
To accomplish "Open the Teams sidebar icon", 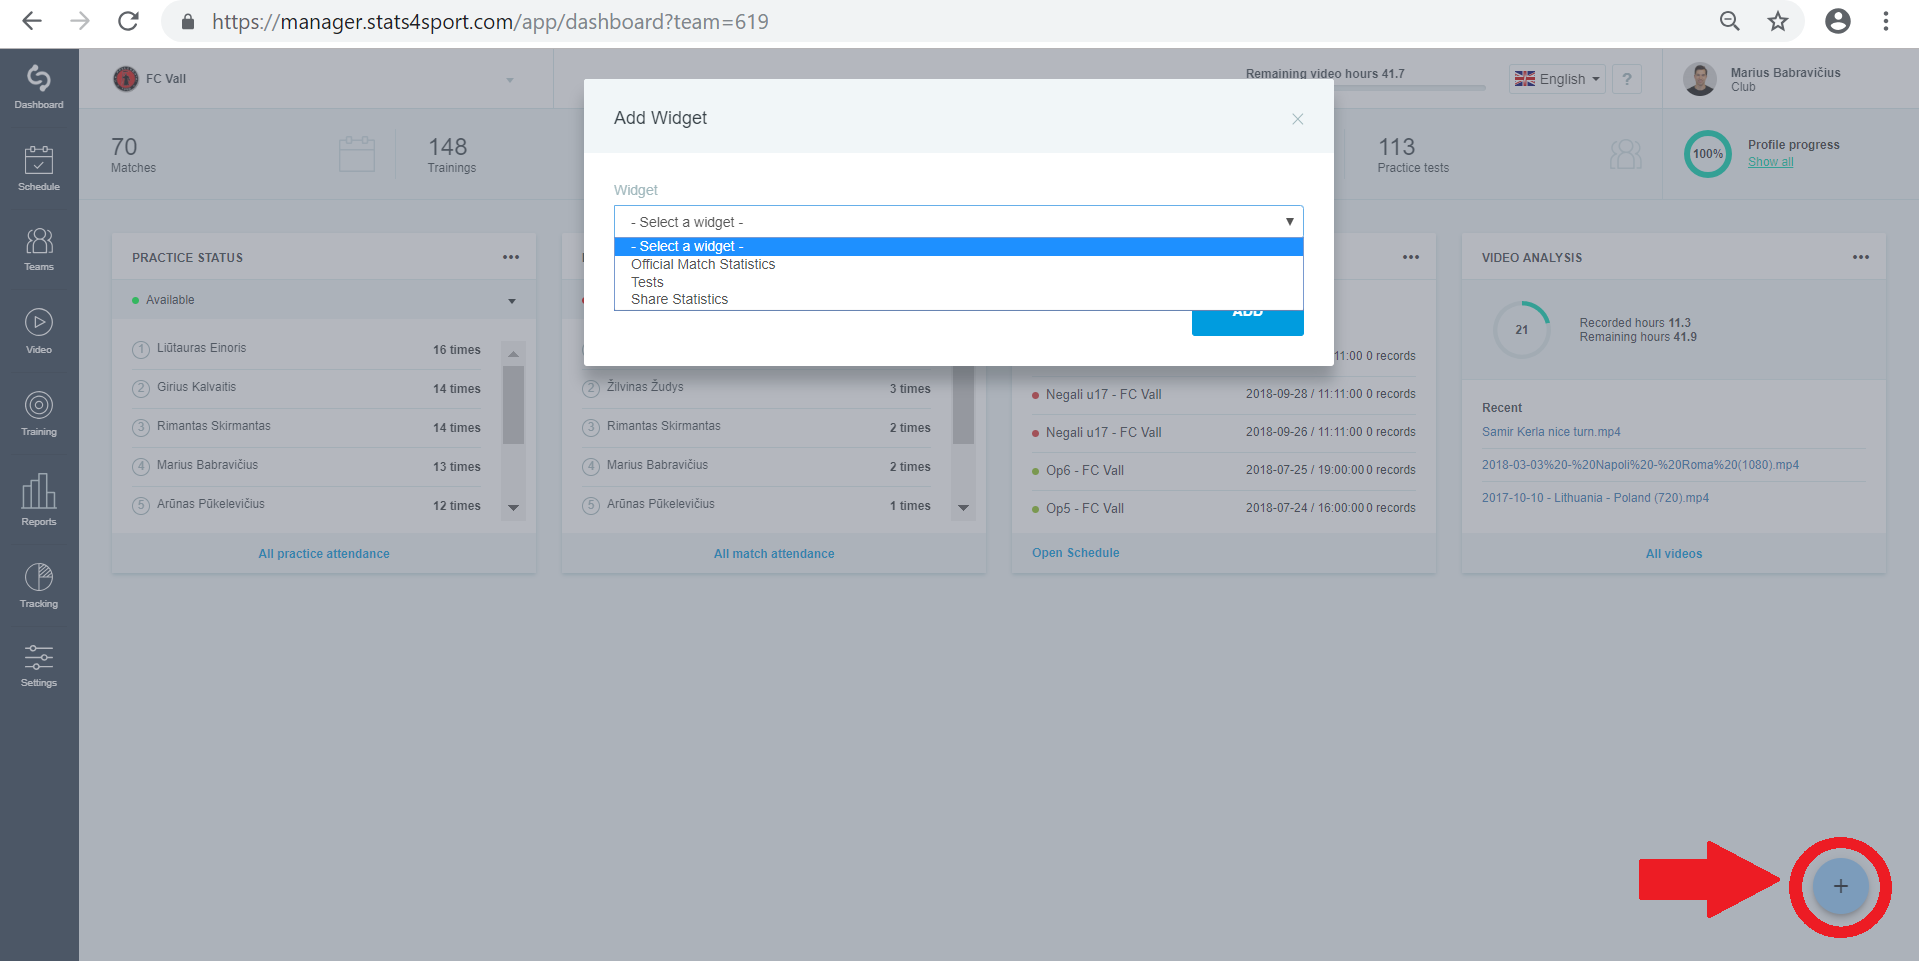I will coord(39,248).
